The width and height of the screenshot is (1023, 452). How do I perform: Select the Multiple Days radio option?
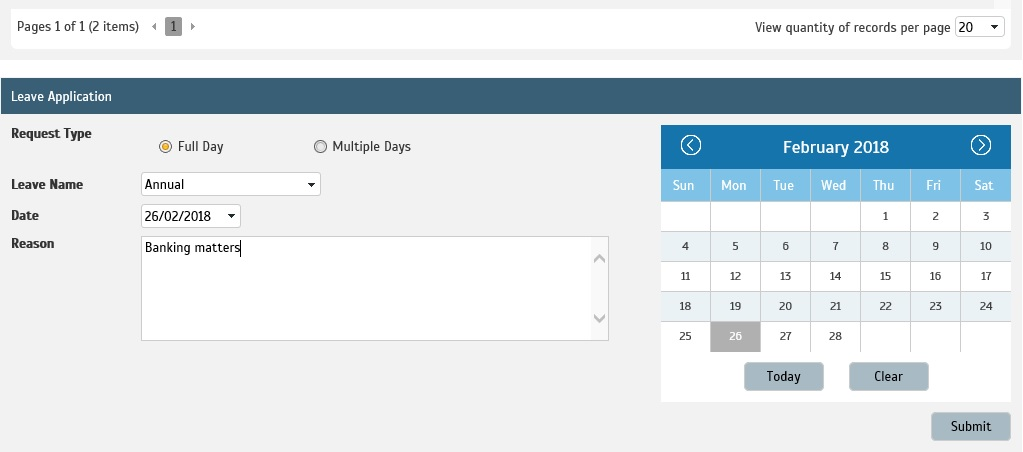pyautogui.click(x=320, y=147)
